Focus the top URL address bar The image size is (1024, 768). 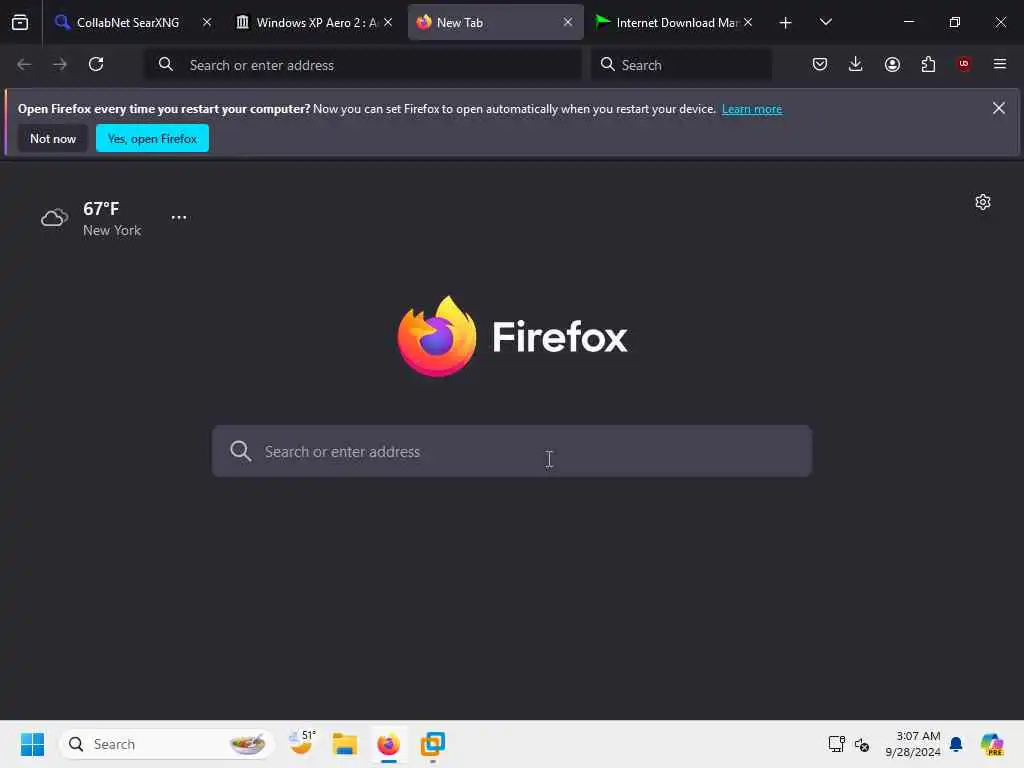(x=363, y=65)
